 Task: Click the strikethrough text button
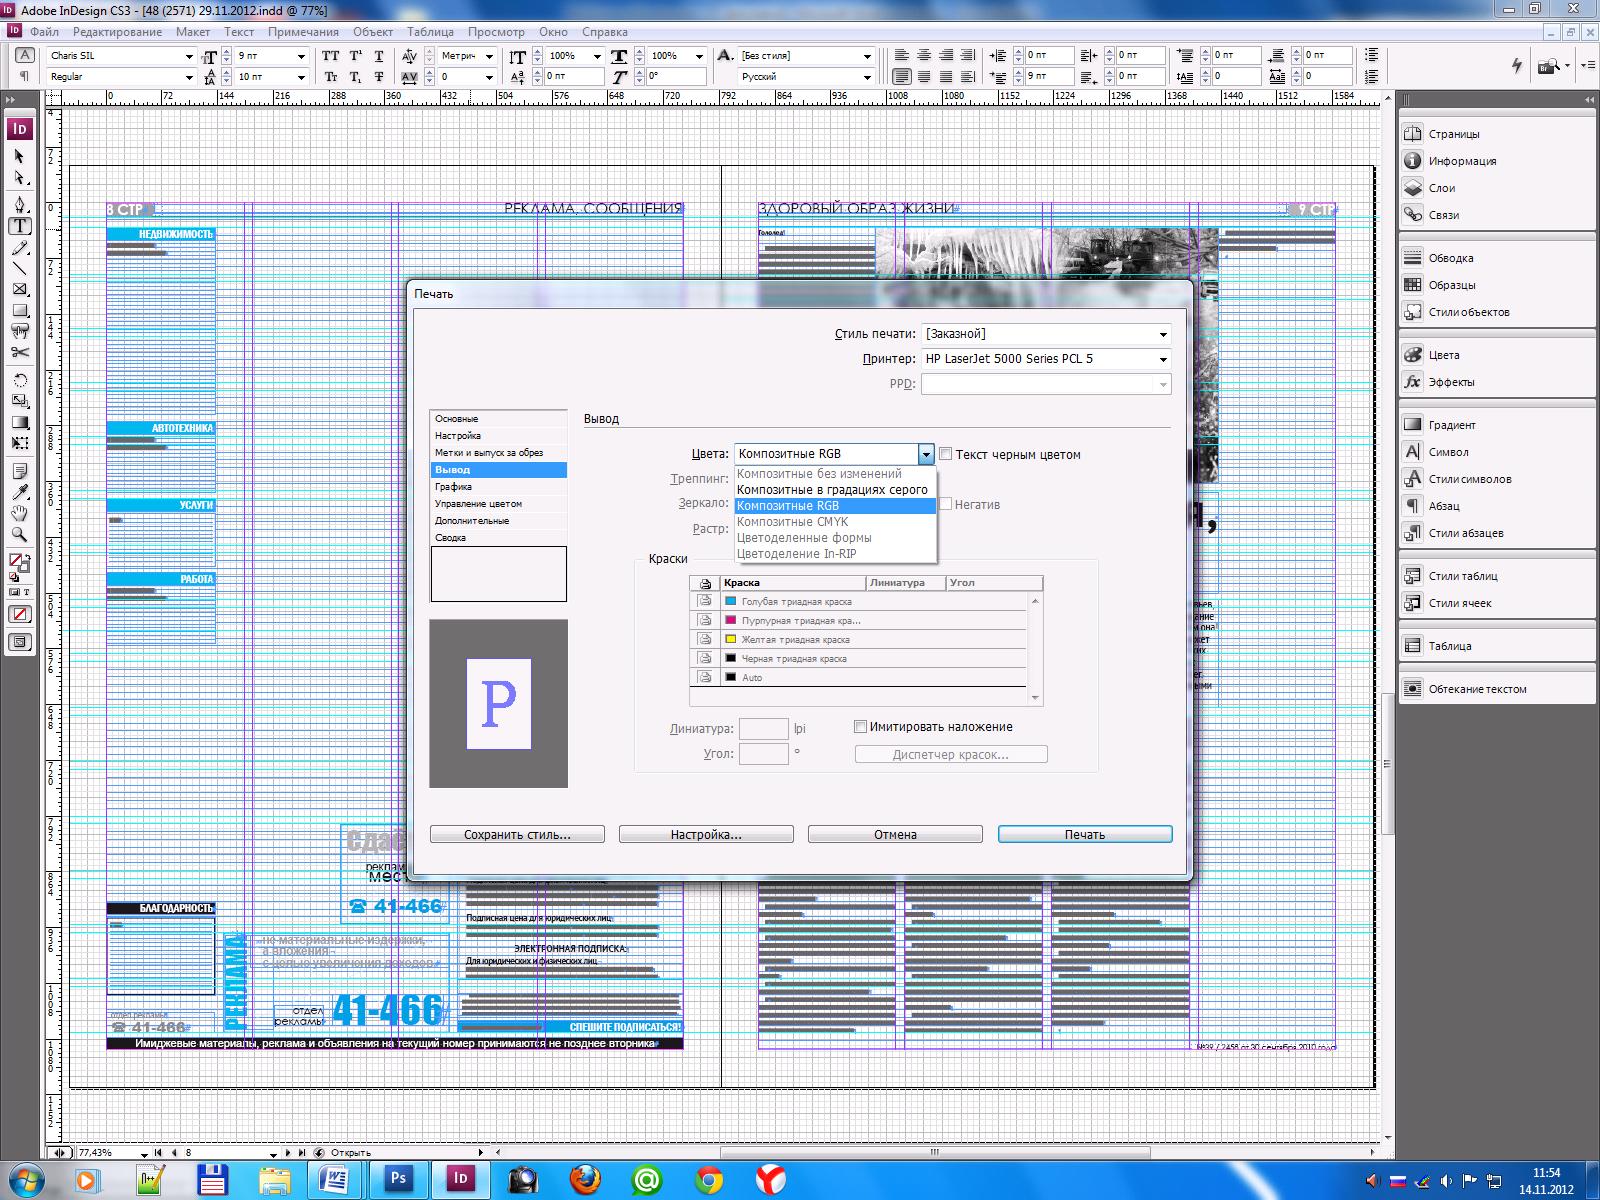(x=379, y=77)
